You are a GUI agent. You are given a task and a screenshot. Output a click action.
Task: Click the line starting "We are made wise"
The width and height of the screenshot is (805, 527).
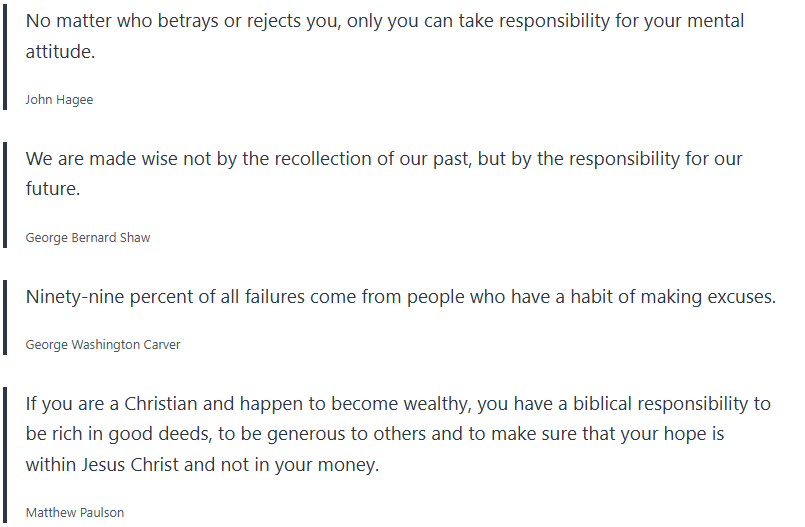pos(384,159)
